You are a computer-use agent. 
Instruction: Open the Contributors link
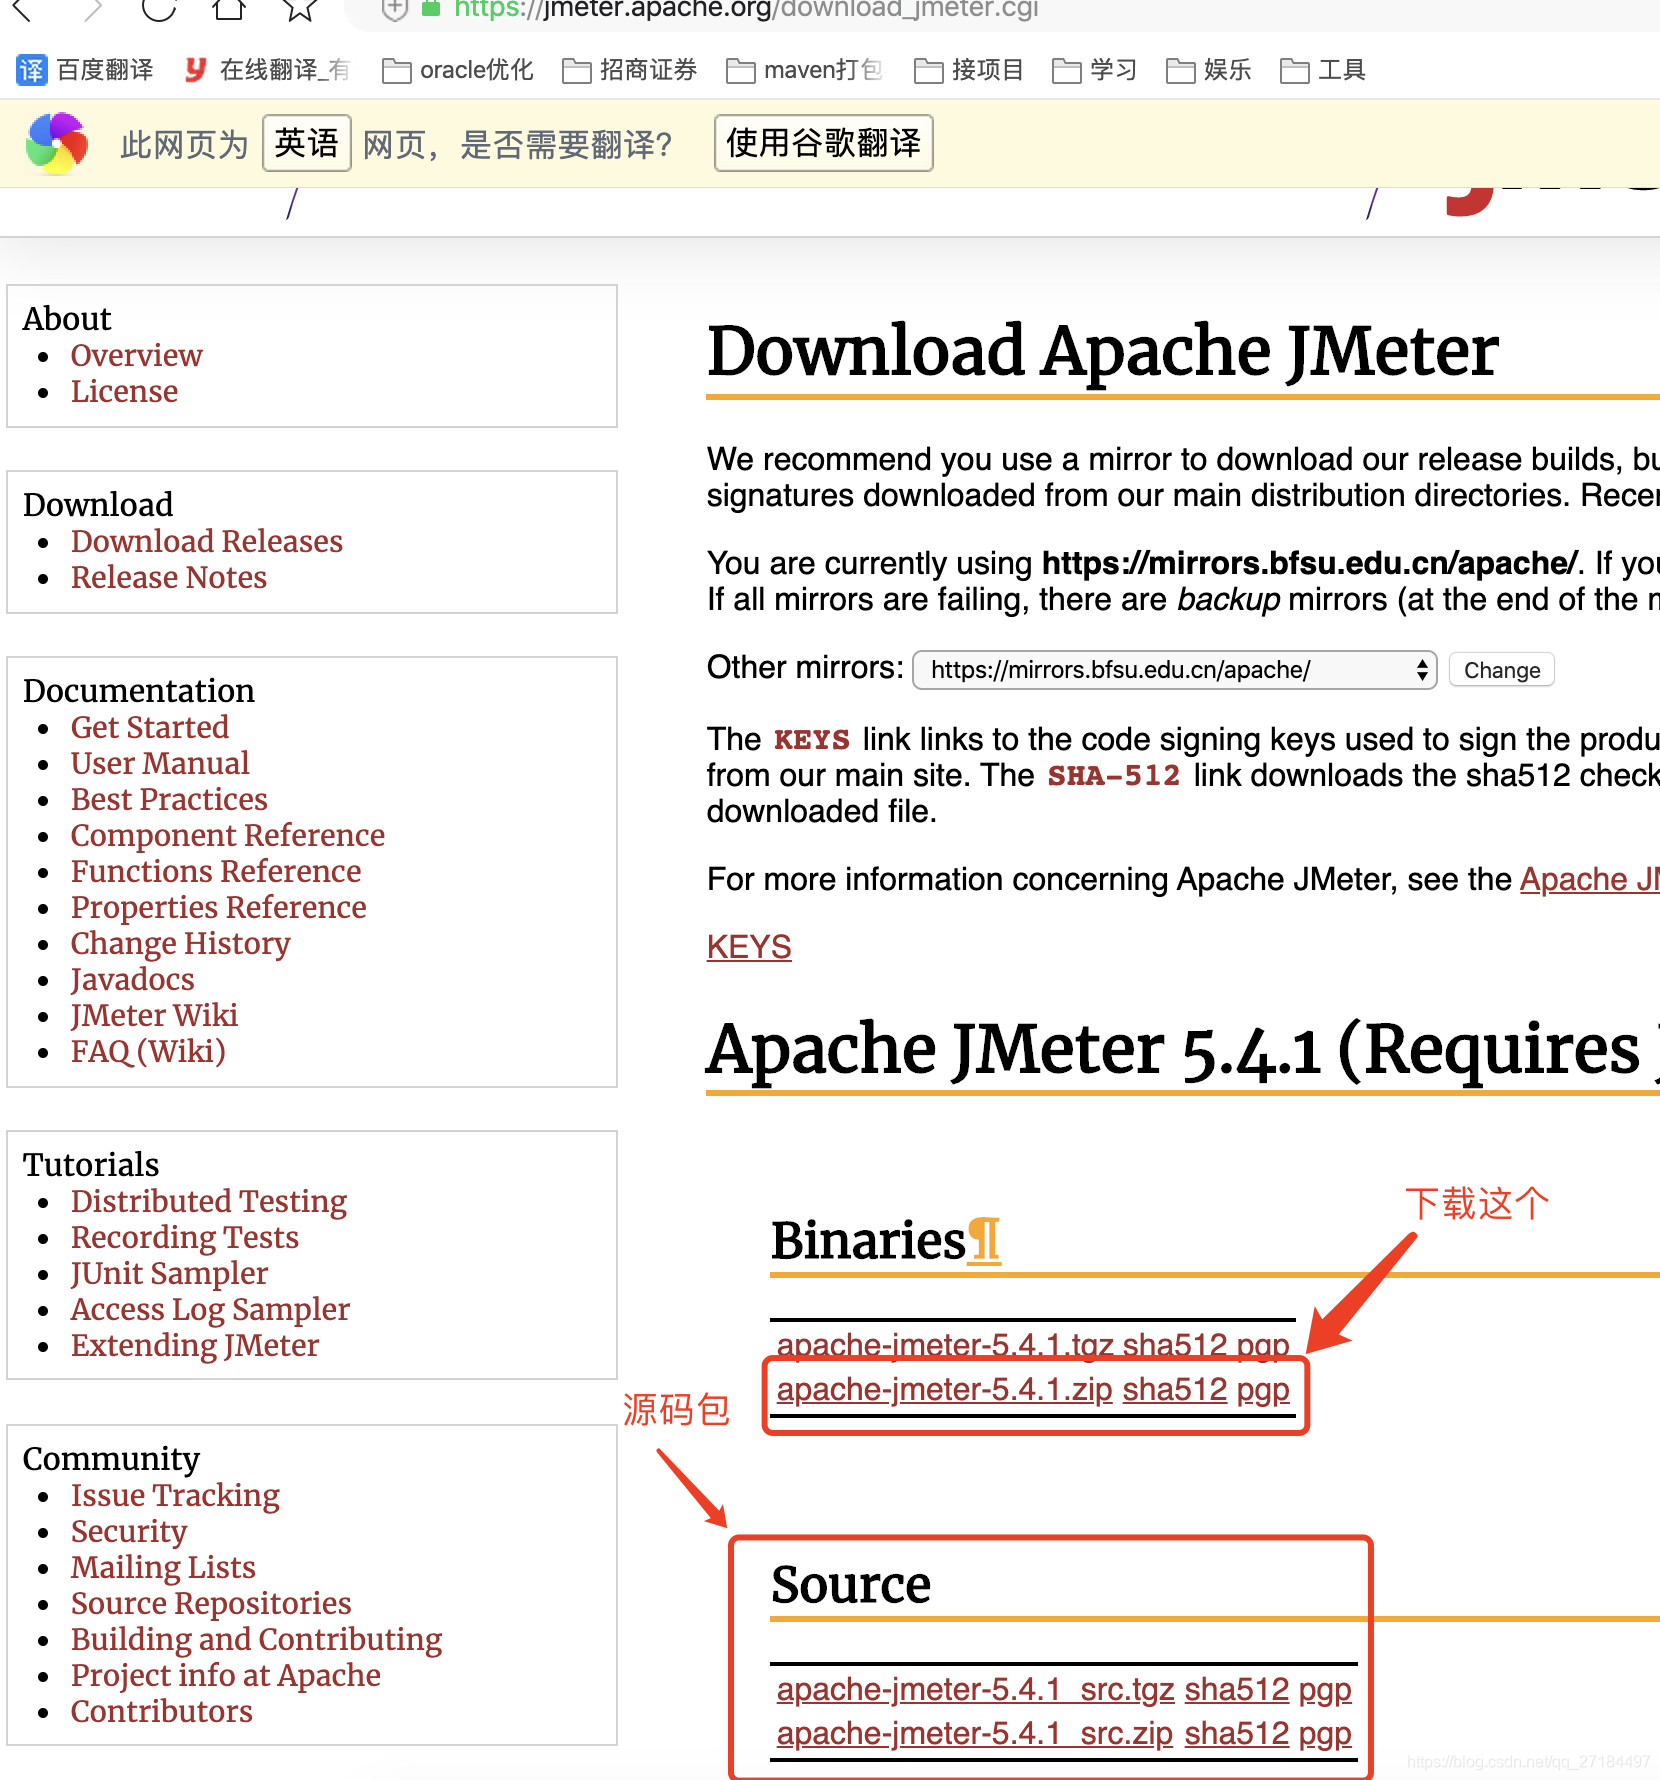pyautogui.click(x=162, y=1711)
